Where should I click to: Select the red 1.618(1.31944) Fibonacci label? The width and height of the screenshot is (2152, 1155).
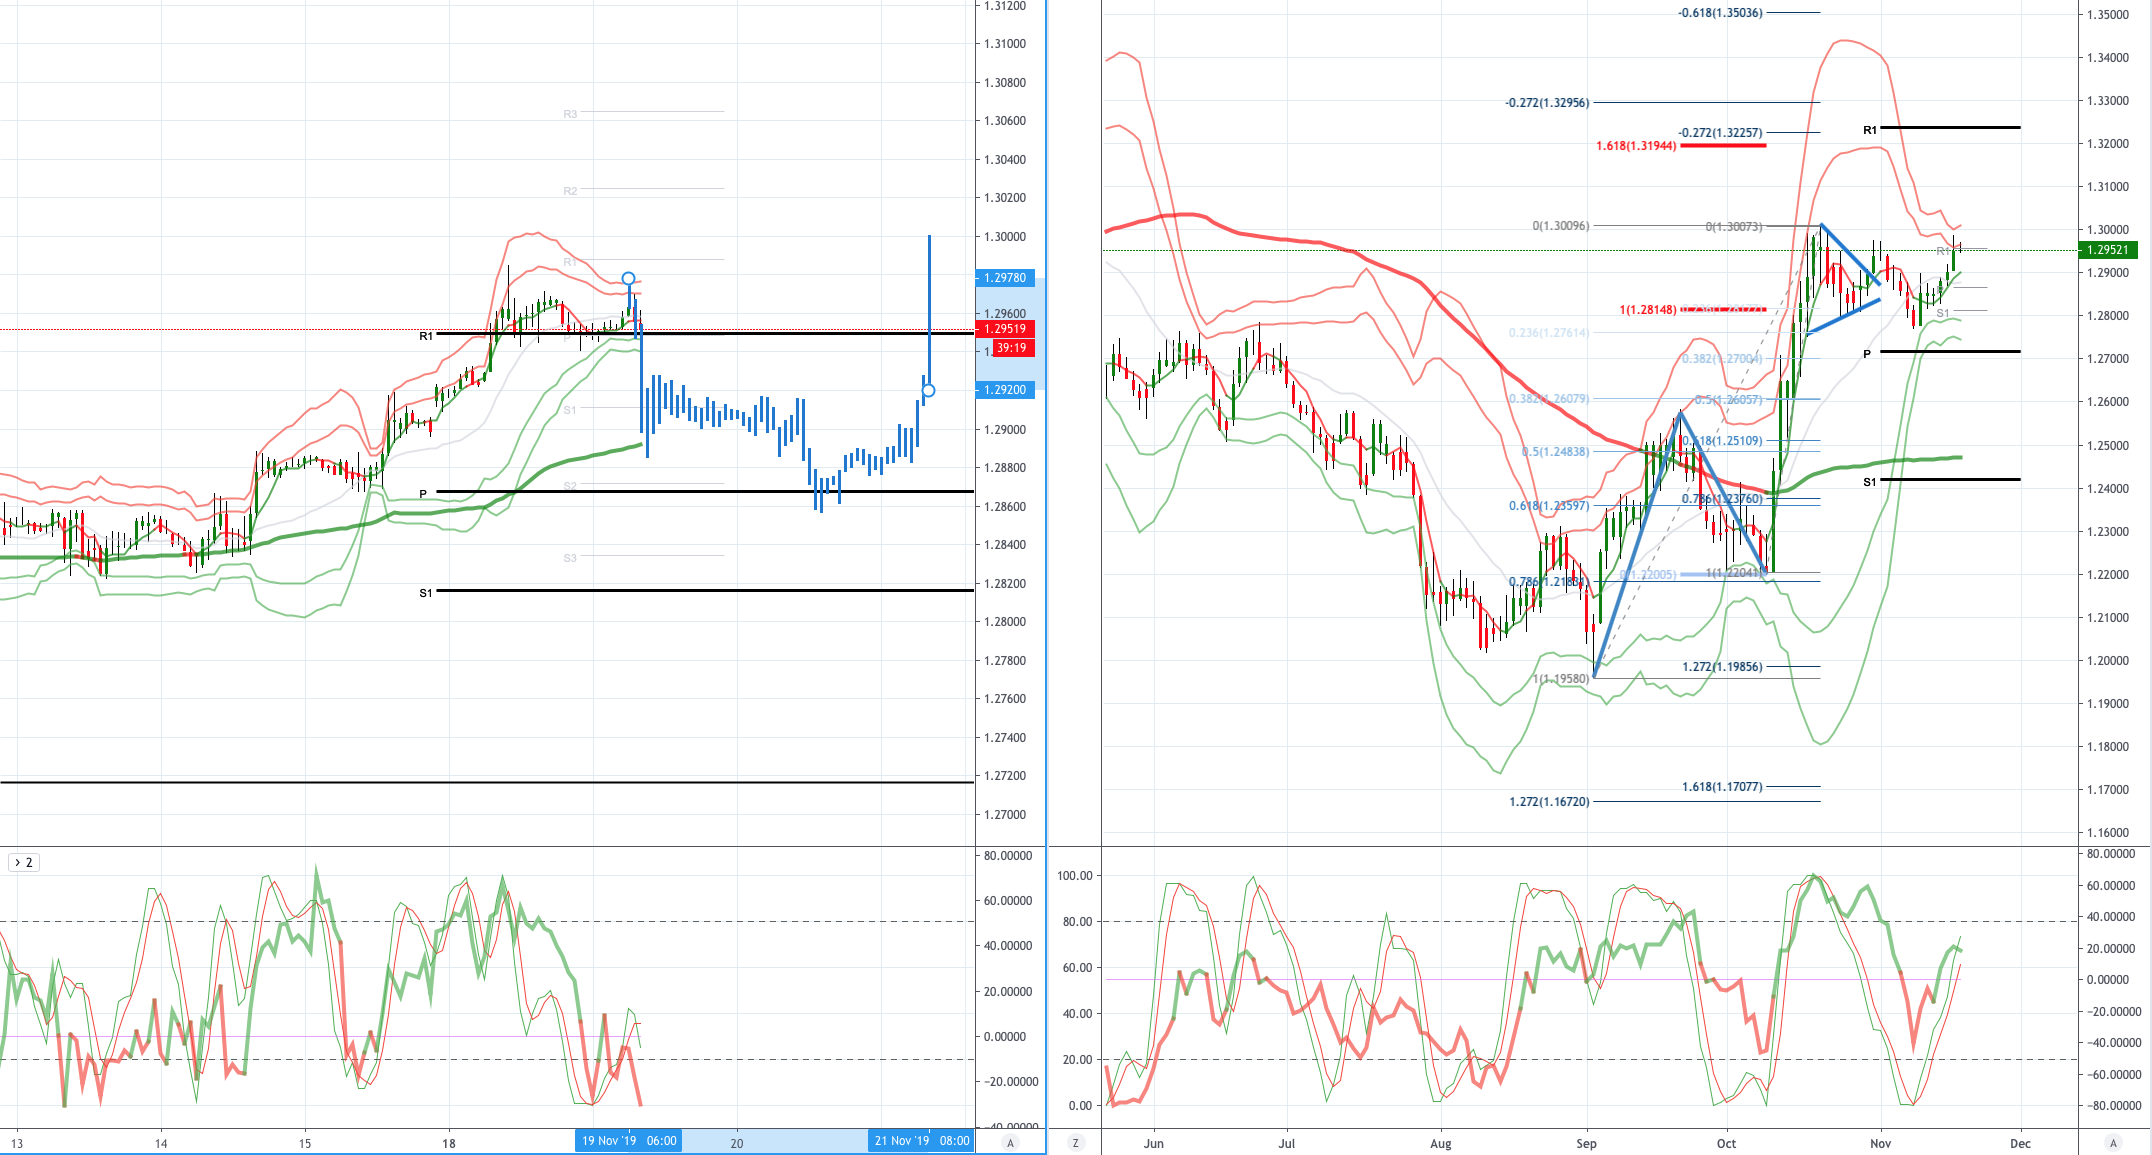tap(1636, 146)
